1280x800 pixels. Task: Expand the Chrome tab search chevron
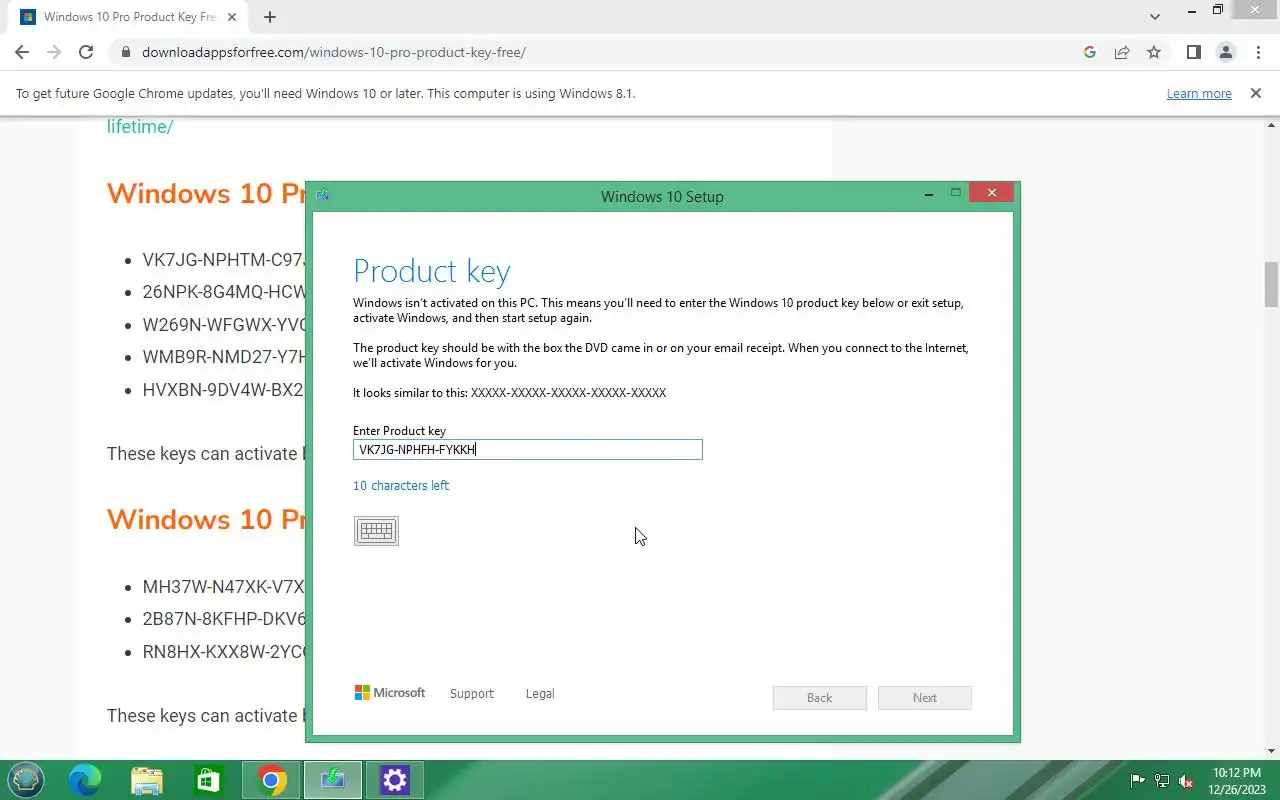pos(1155,17)
